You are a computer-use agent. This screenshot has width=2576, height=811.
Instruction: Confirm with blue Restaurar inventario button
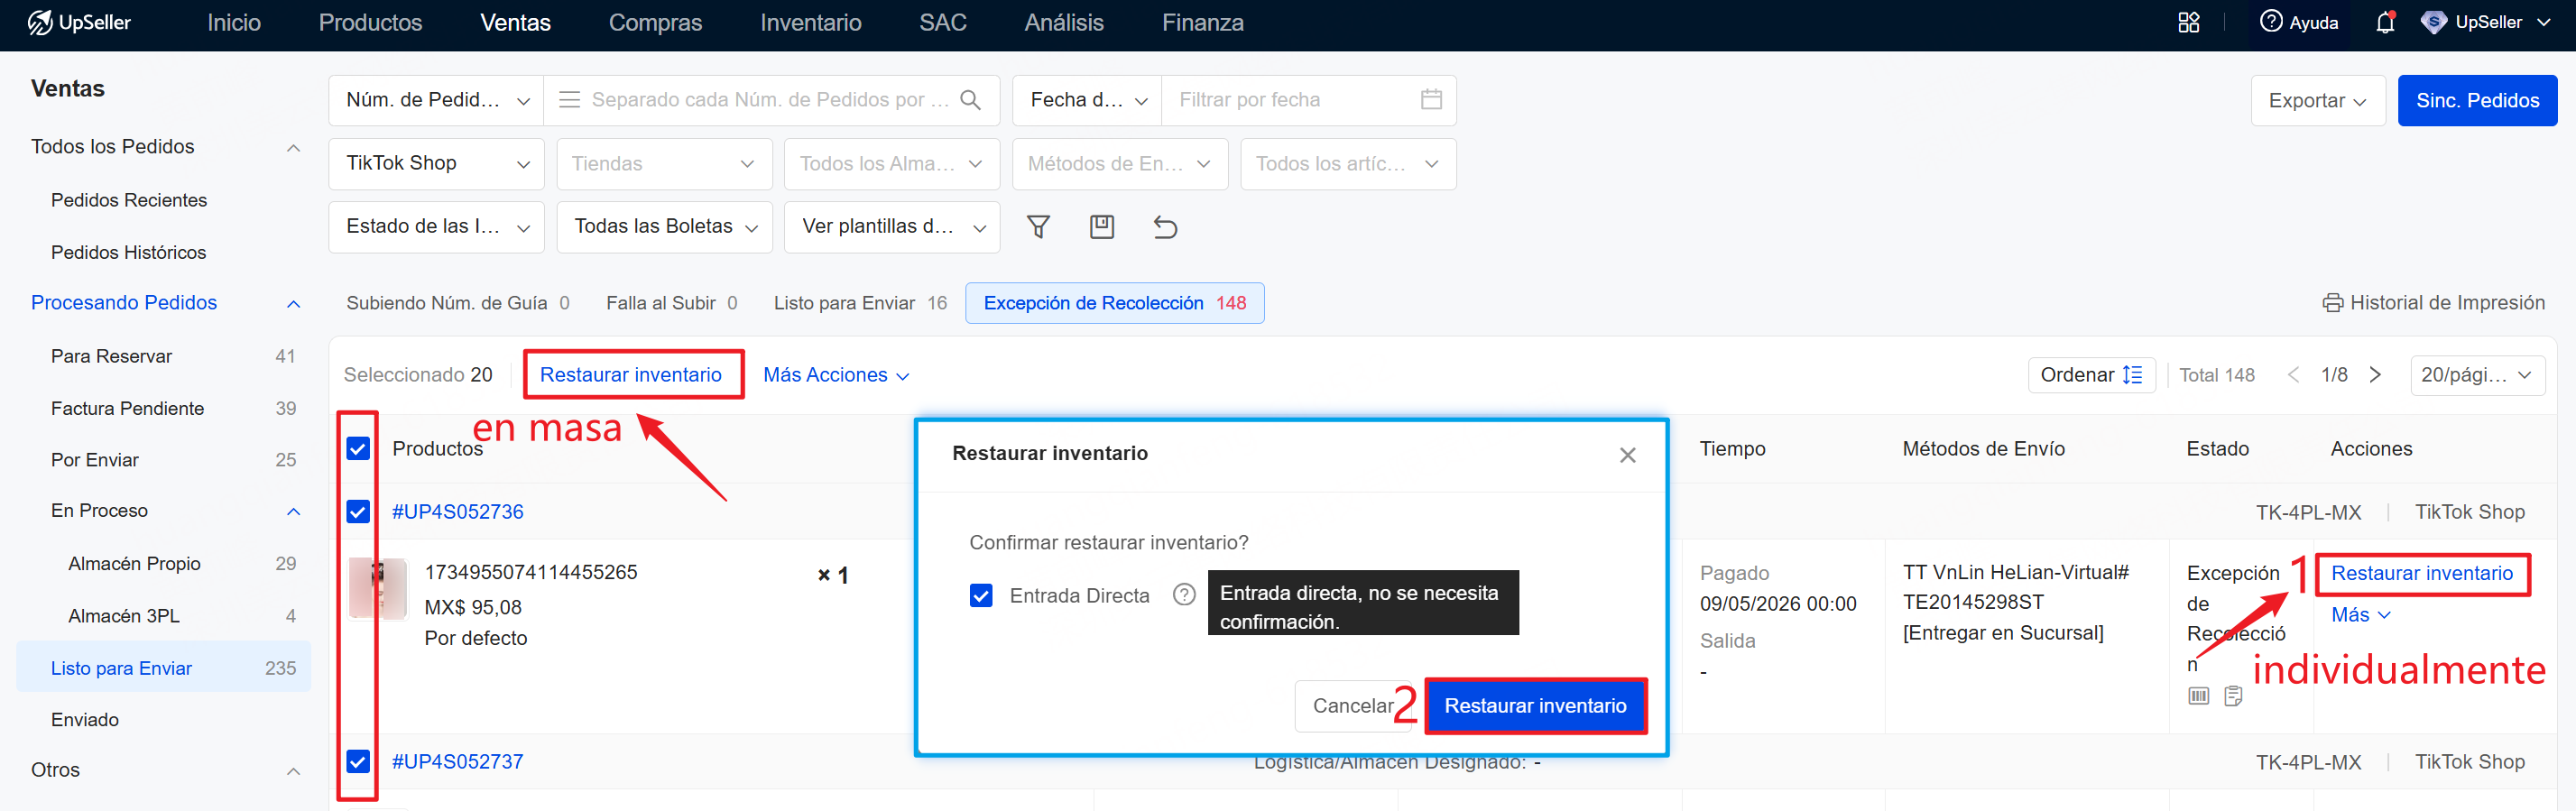1535,706
